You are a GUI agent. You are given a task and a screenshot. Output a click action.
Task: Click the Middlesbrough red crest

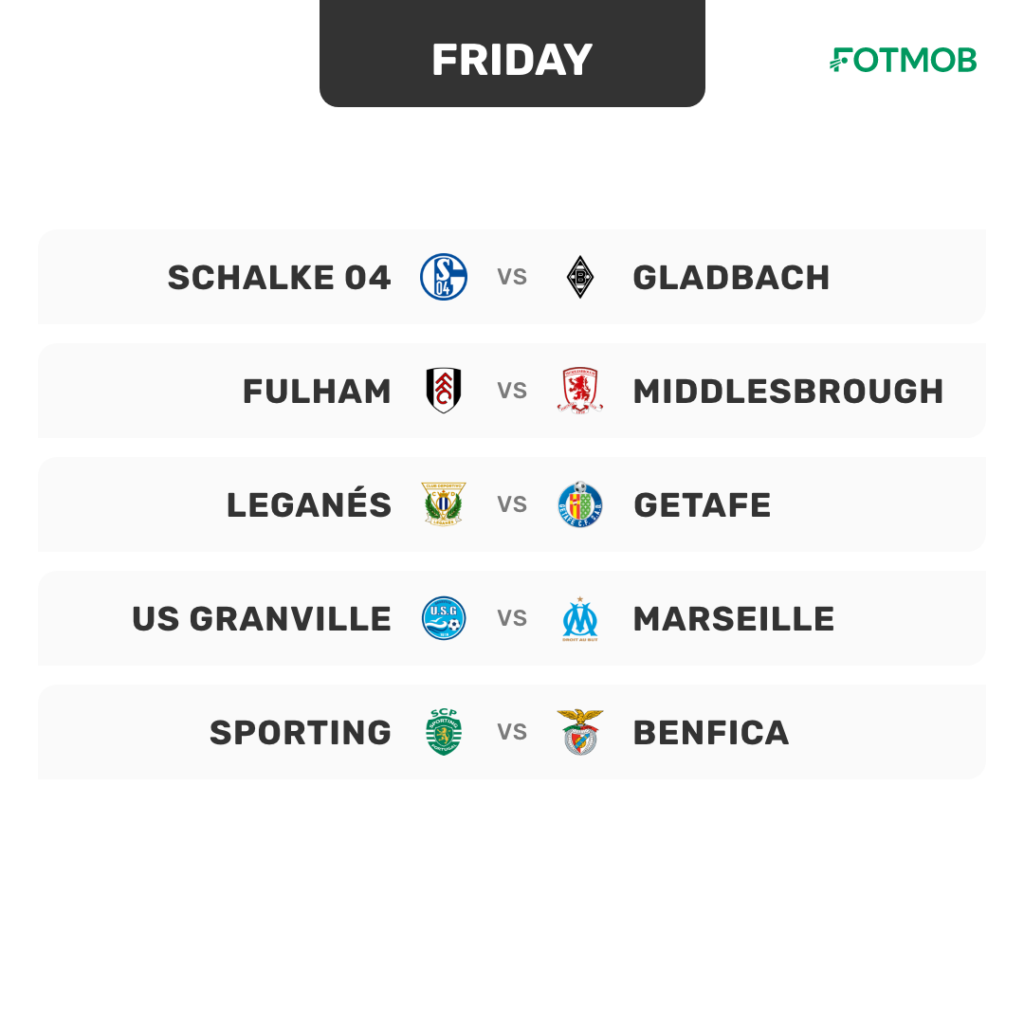pyautogui.click(x=580, y=391)
